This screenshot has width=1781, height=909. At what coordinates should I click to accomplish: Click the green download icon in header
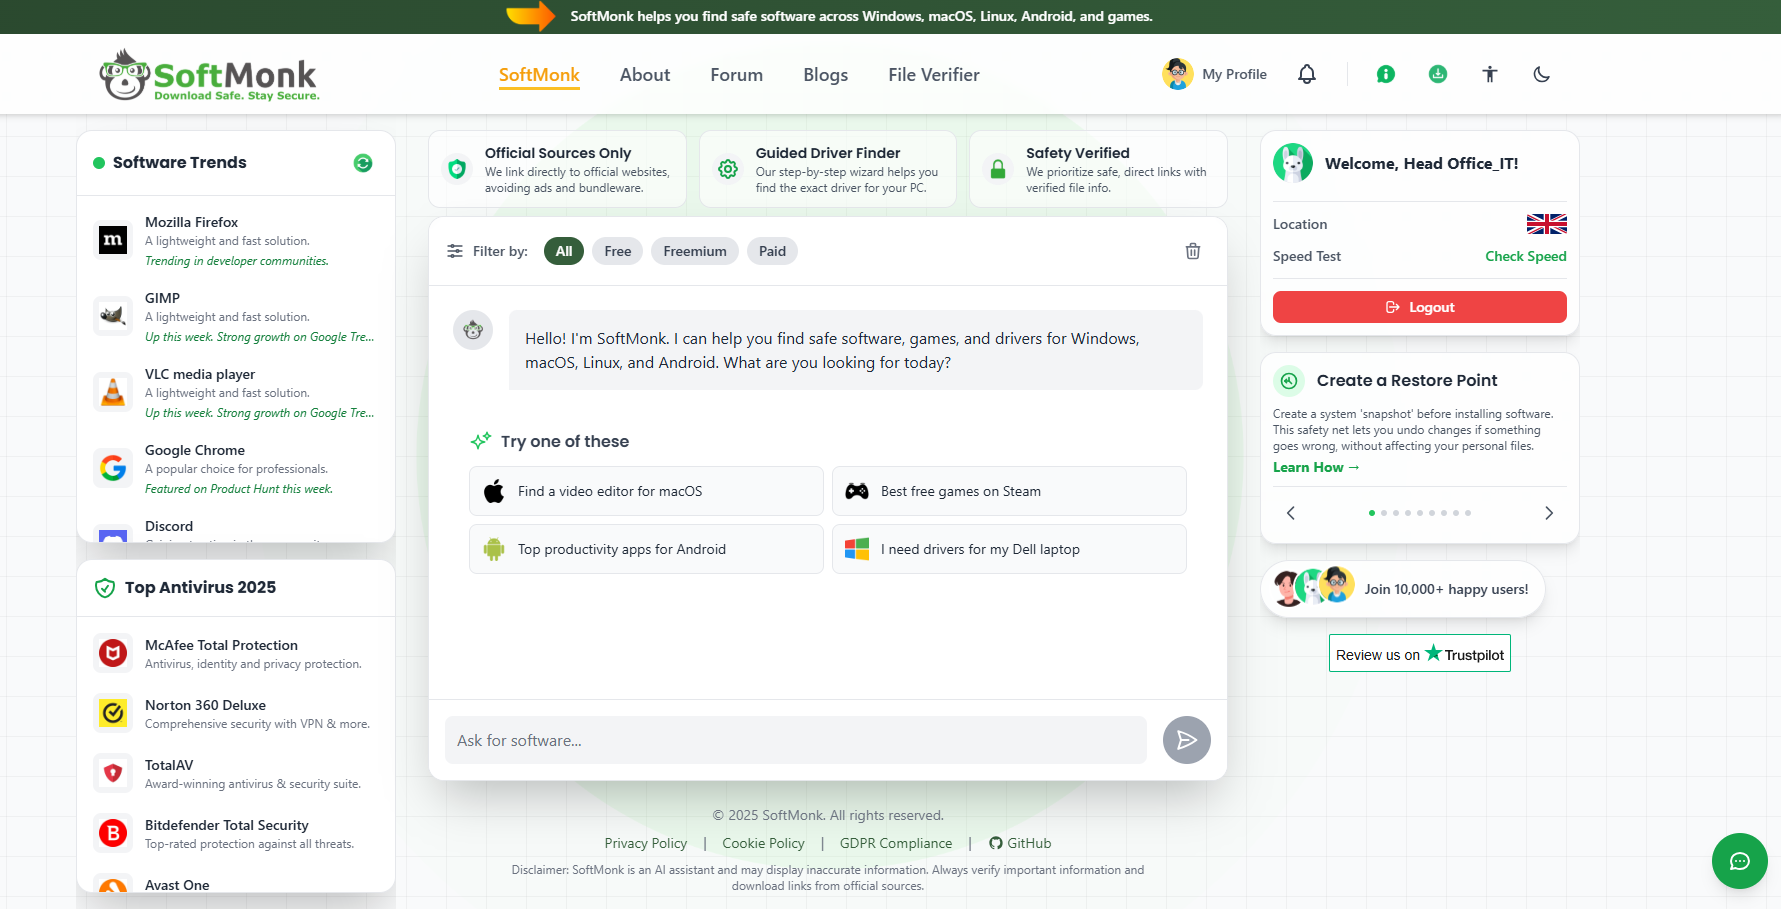(1438, 74)
